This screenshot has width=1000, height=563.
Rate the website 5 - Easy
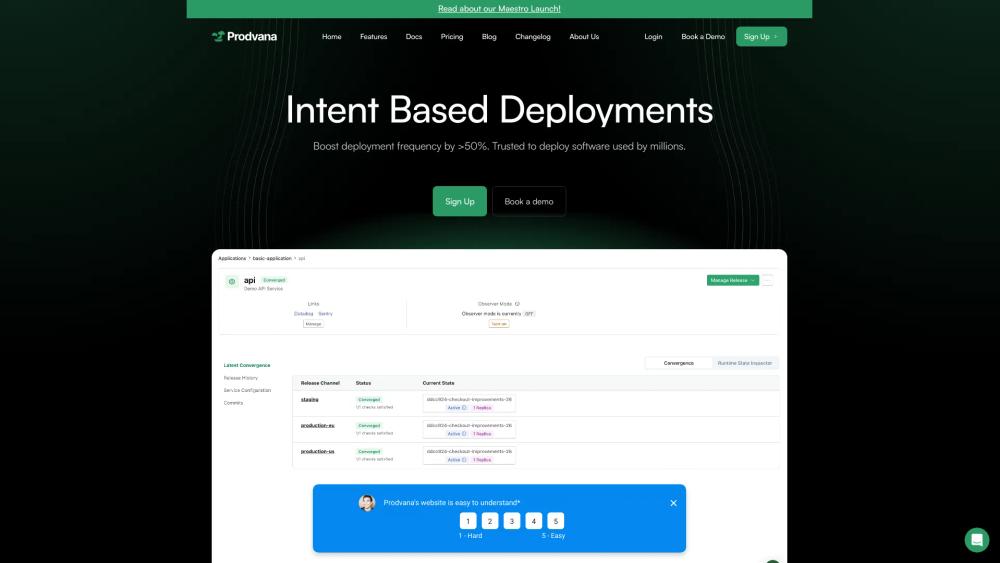pos(555,521)
